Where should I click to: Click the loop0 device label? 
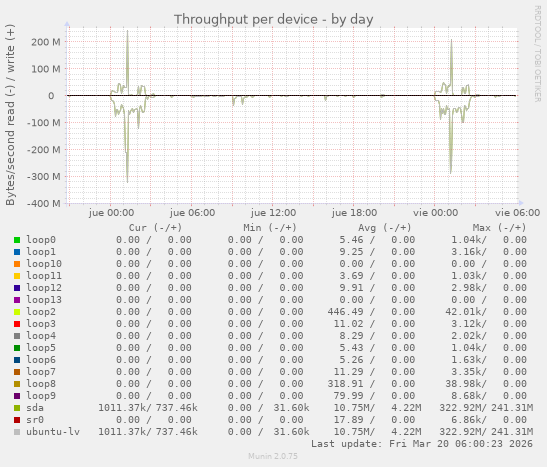(x=41, y=240)
